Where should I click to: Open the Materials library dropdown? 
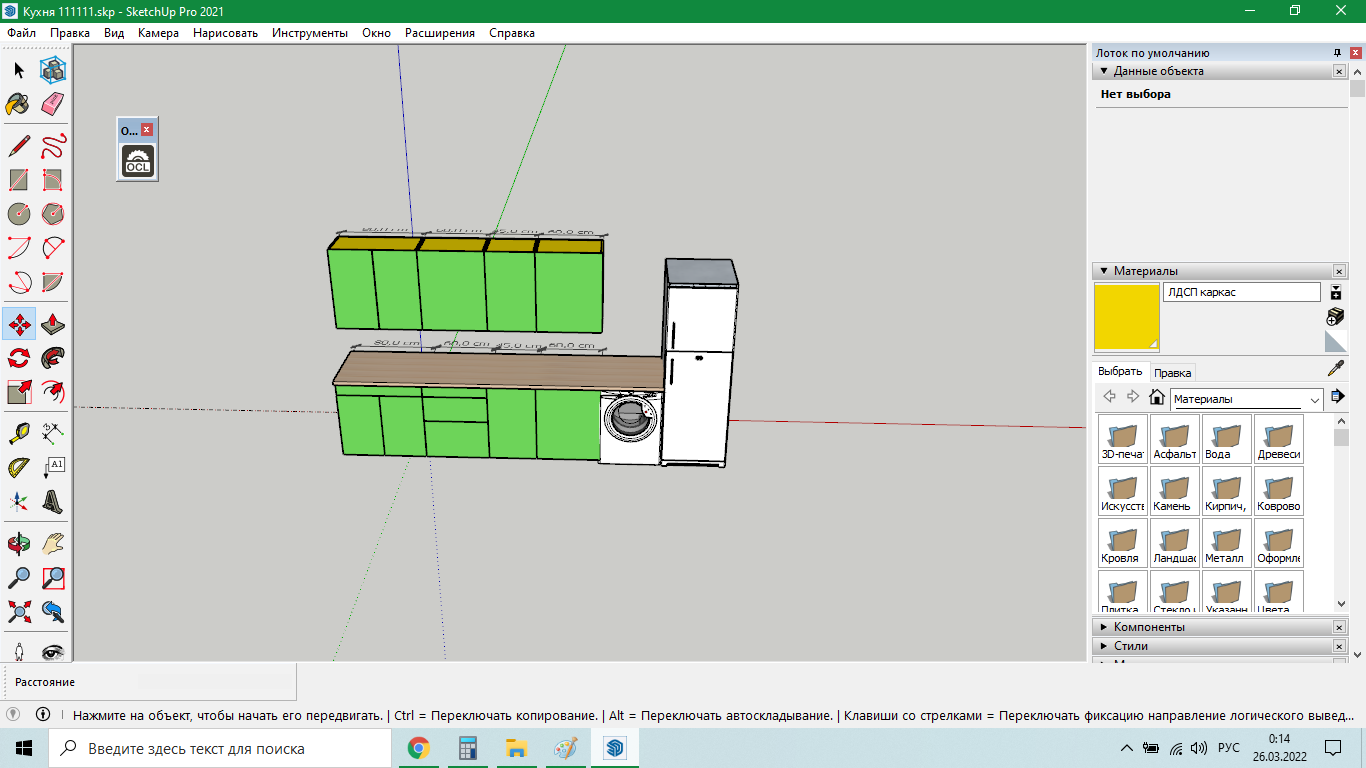[1247, 399]
